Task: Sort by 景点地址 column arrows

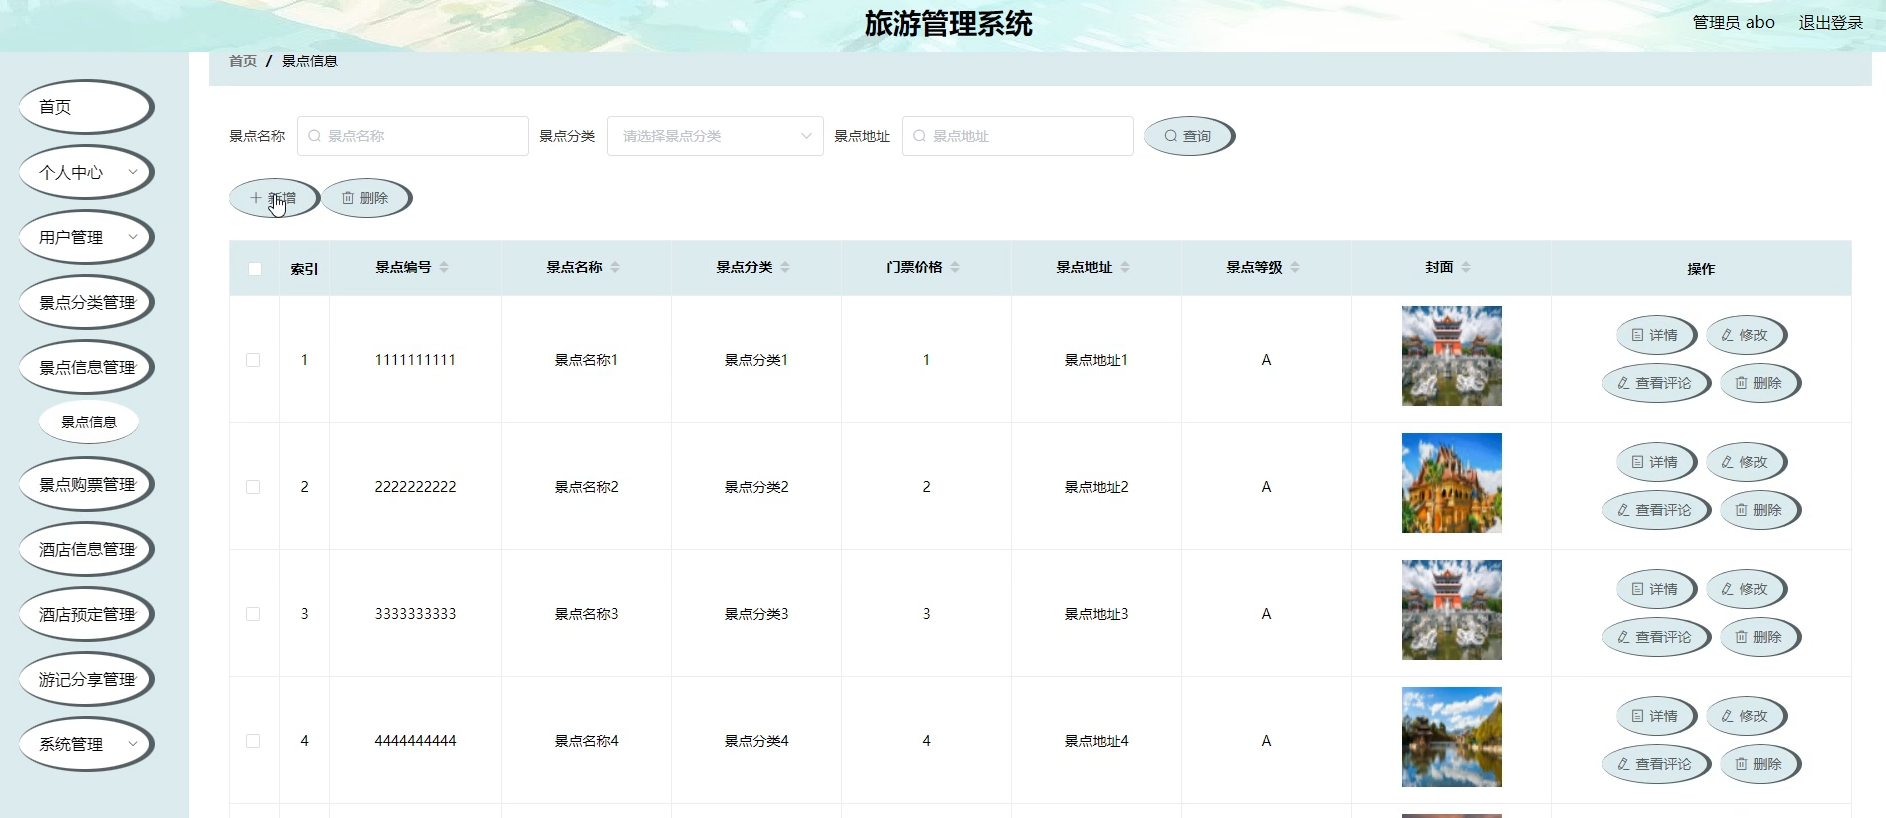Action: [1125, 267]
